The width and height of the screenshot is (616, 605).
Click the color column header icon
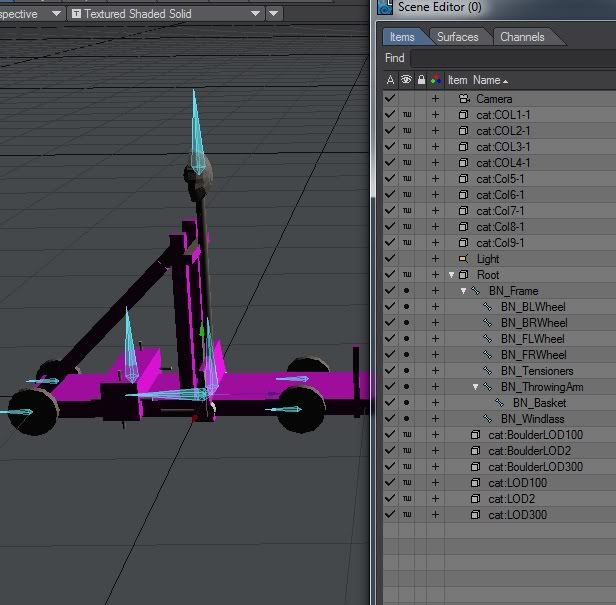(435, 80)
